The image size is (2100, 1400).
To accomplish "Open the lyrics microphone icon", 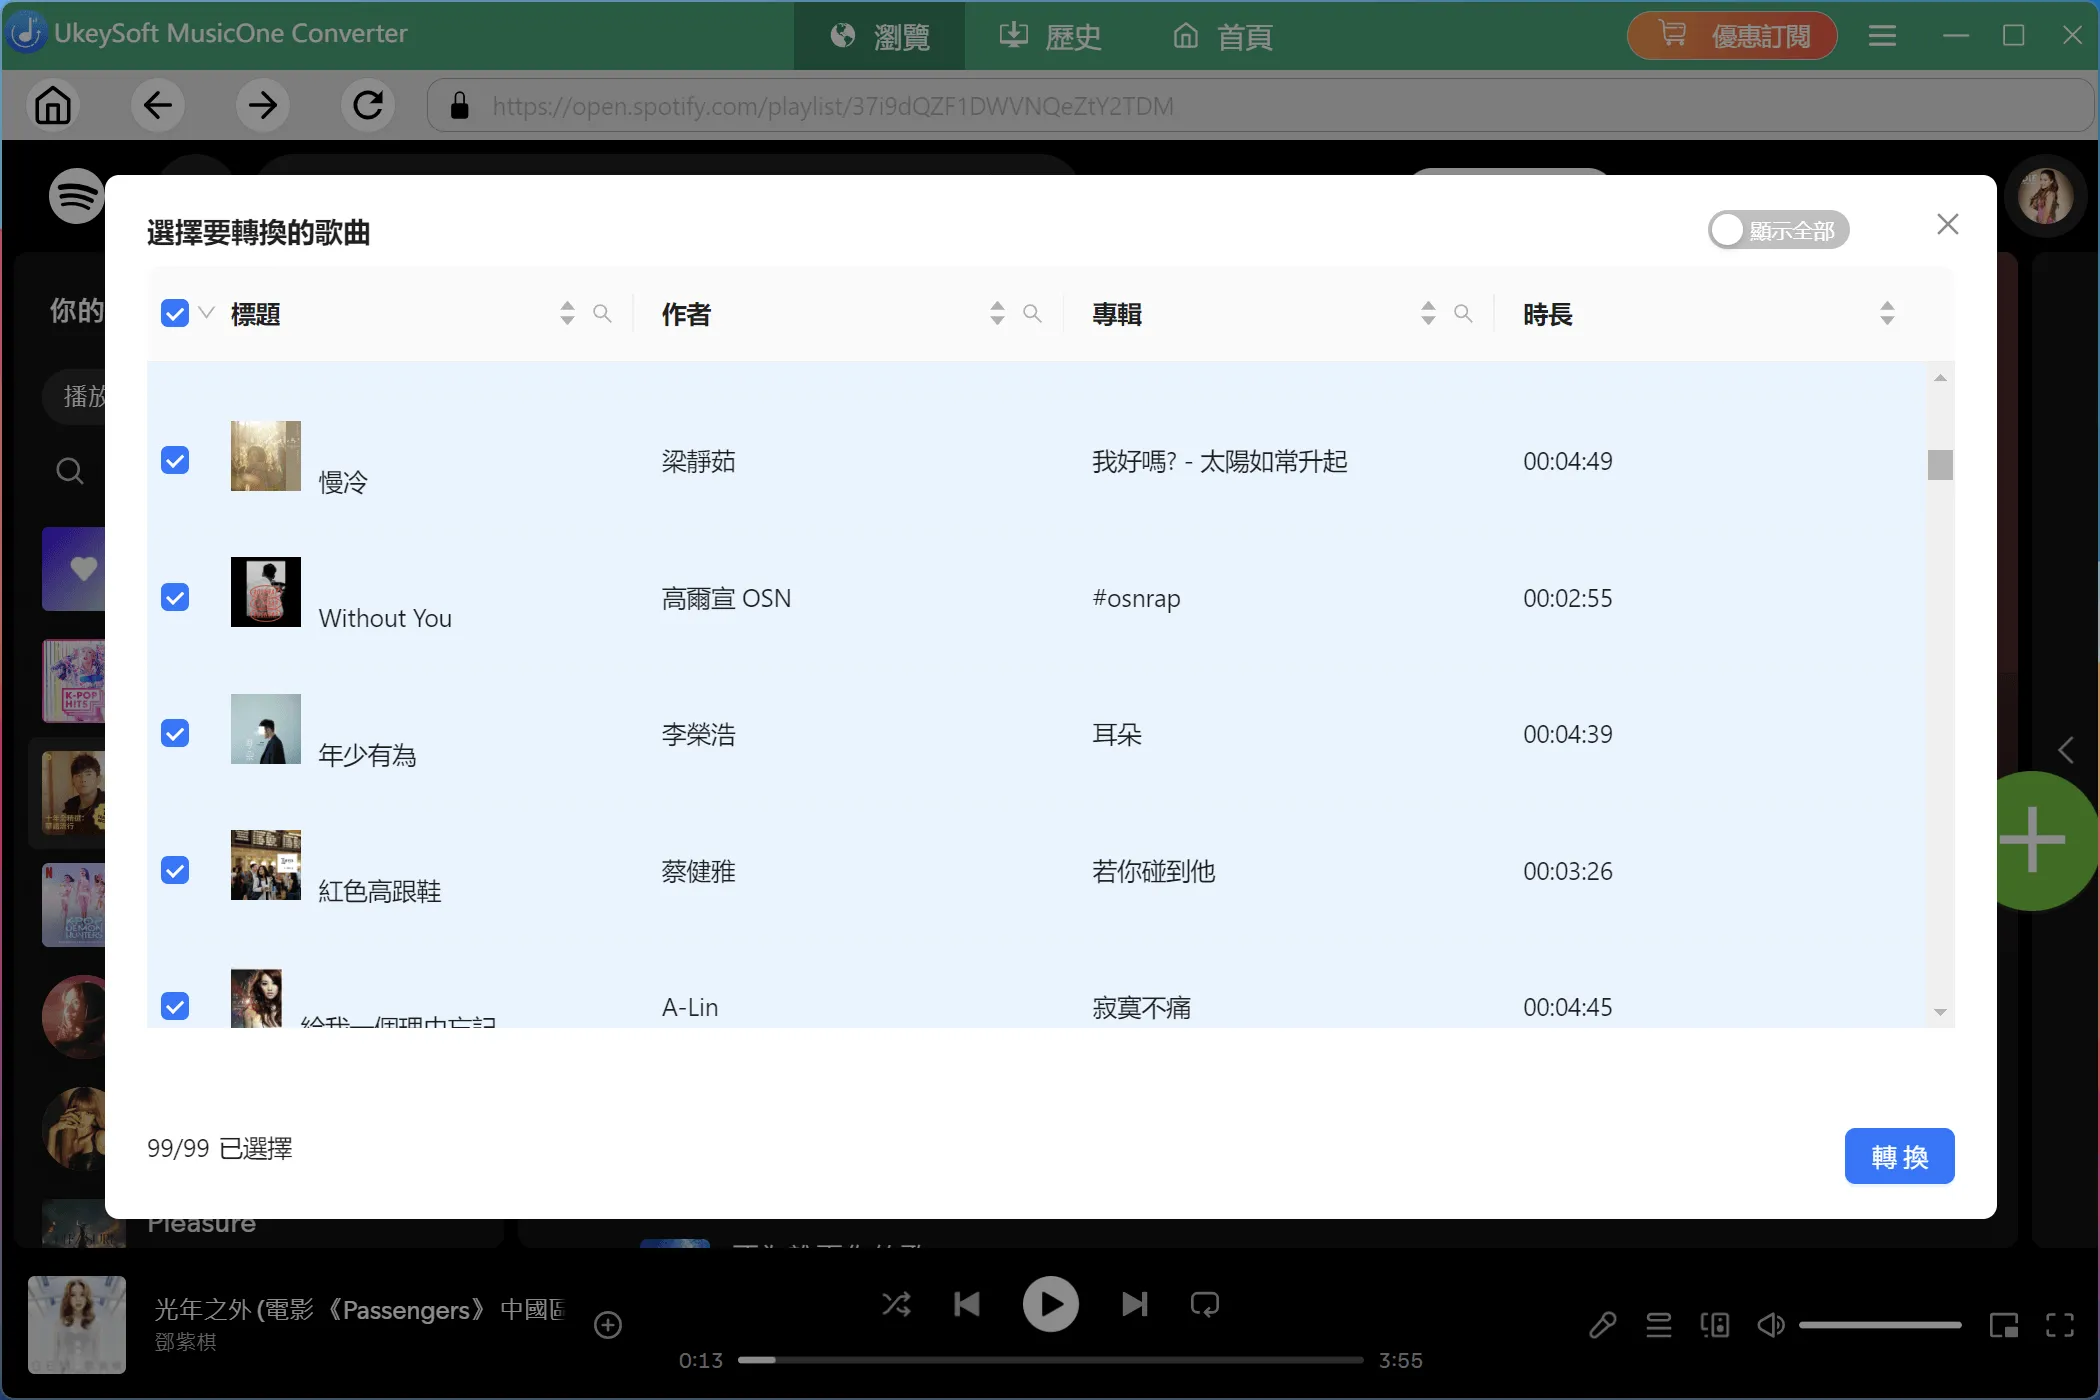I will click(x=1602, y=1325).
